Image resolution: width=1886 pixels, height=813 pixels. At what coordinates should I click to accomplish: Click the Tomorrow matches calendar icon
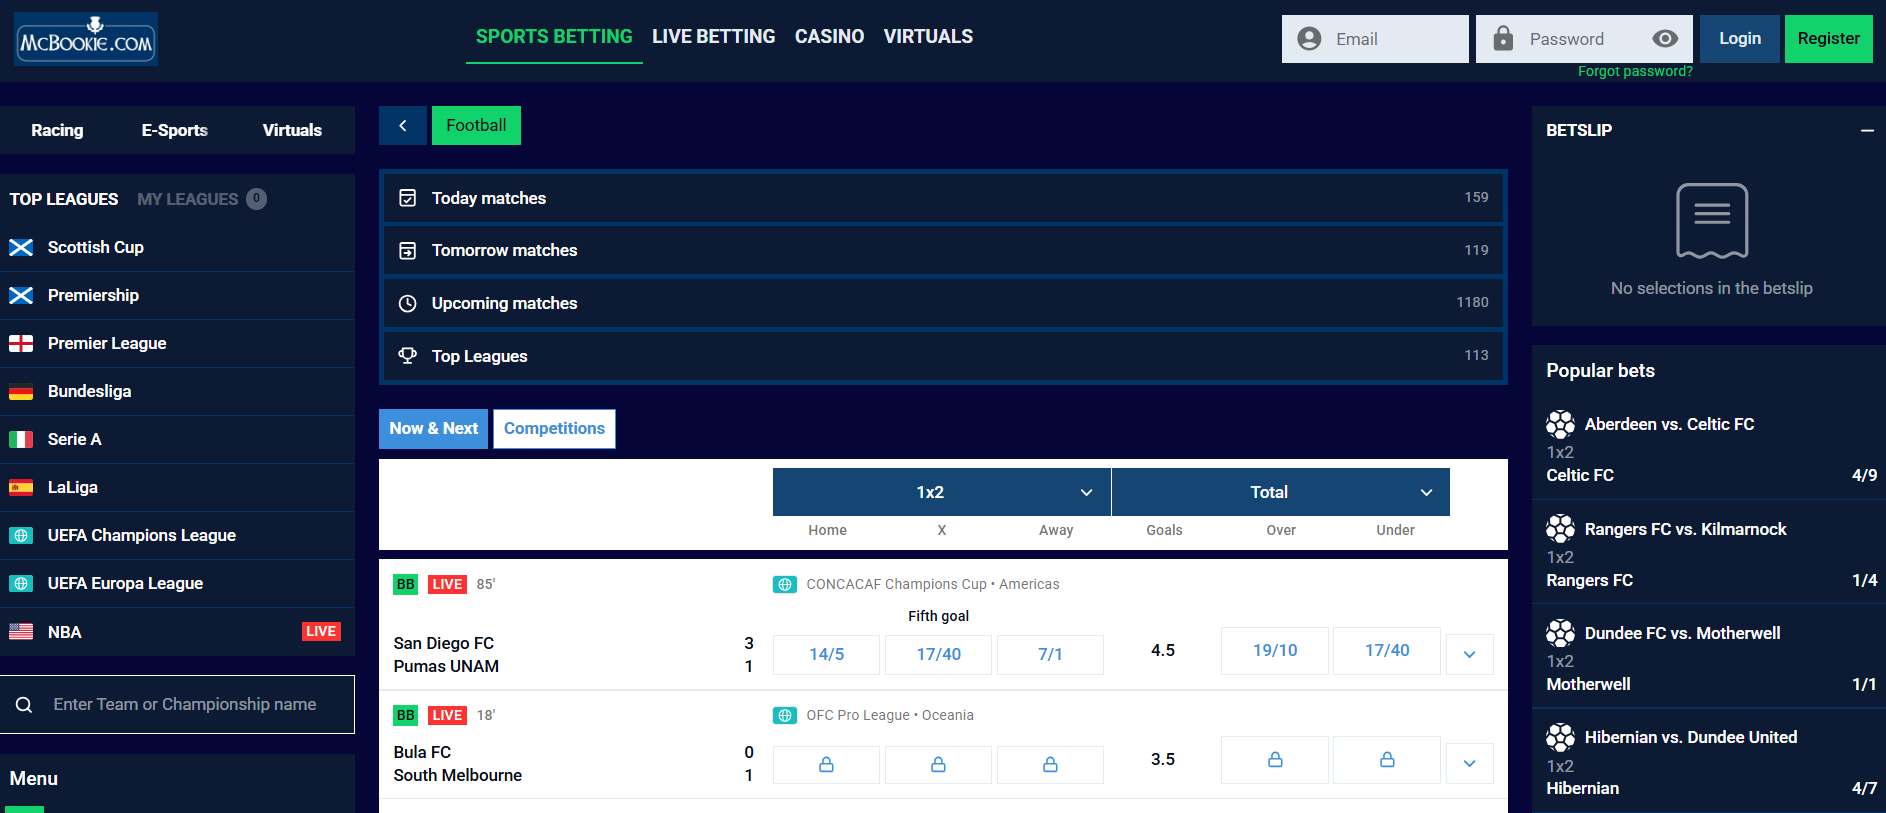(x=407, y=250)
